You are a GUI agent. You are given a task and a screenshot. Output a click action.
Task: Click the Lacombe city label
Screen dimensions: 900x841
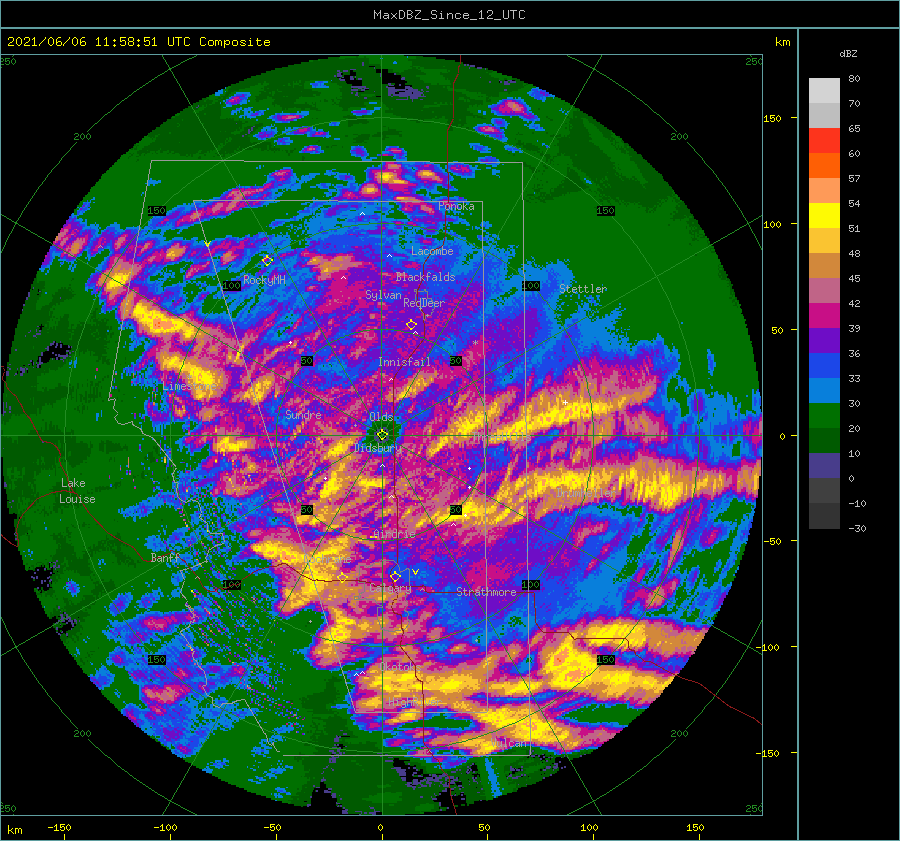pos(432,251)
